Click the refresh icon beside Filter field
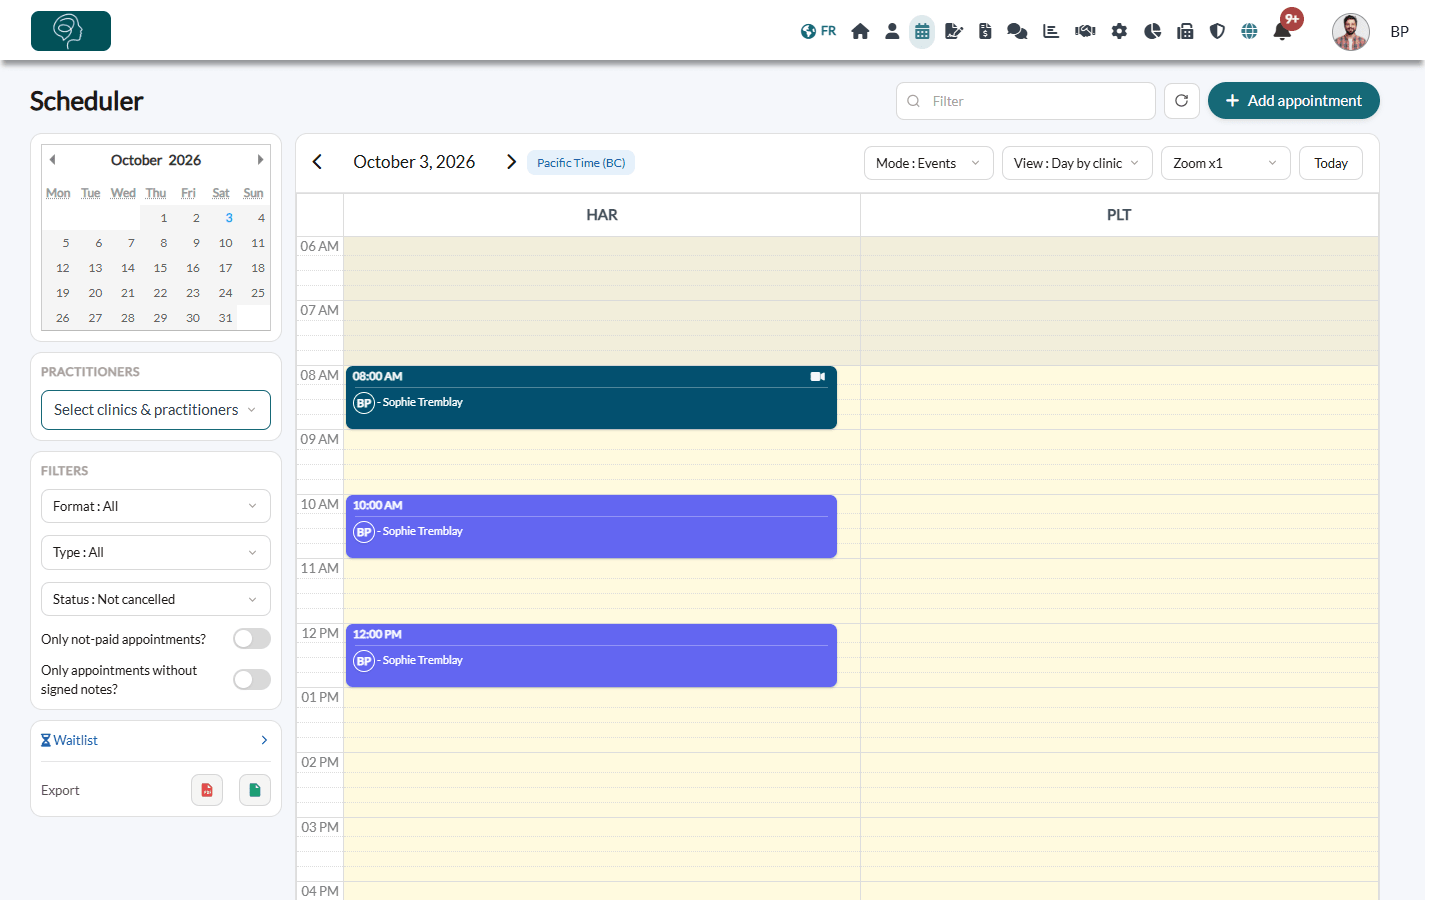This screenshot has height=900, width=1440. pyautogui.click(x=1181, y=101)
